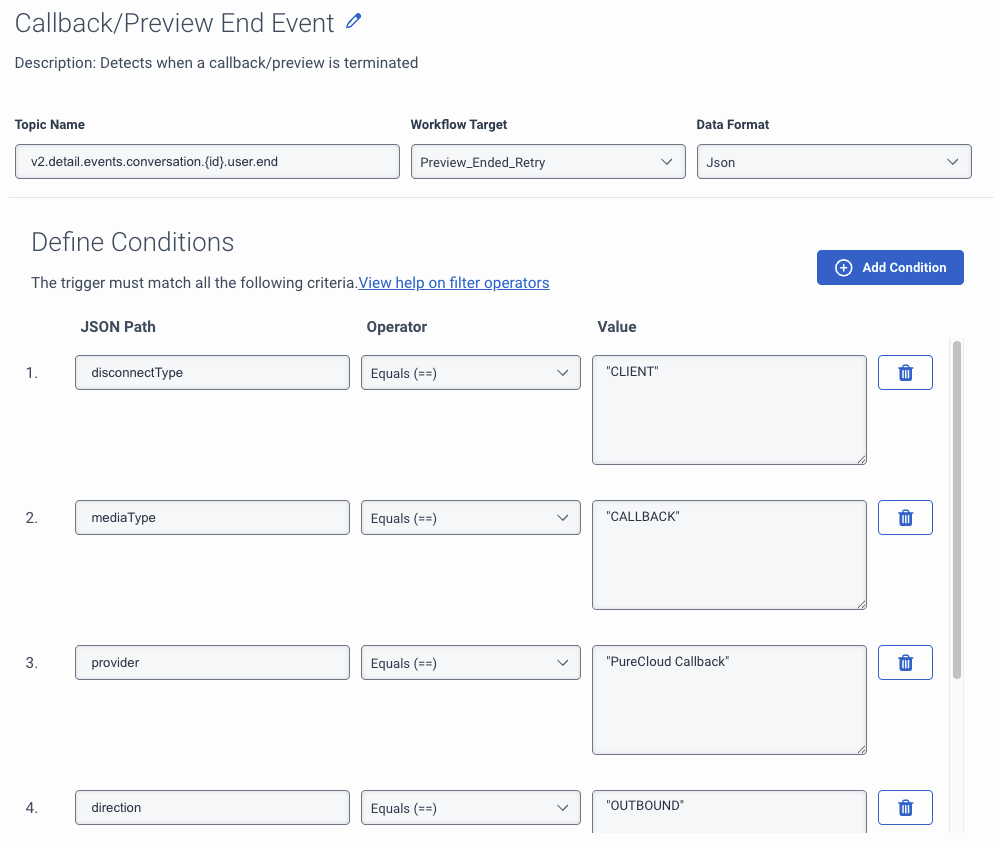Change the operator for direction condition
This screenshot has width=994, height=842.
(470, 808)
